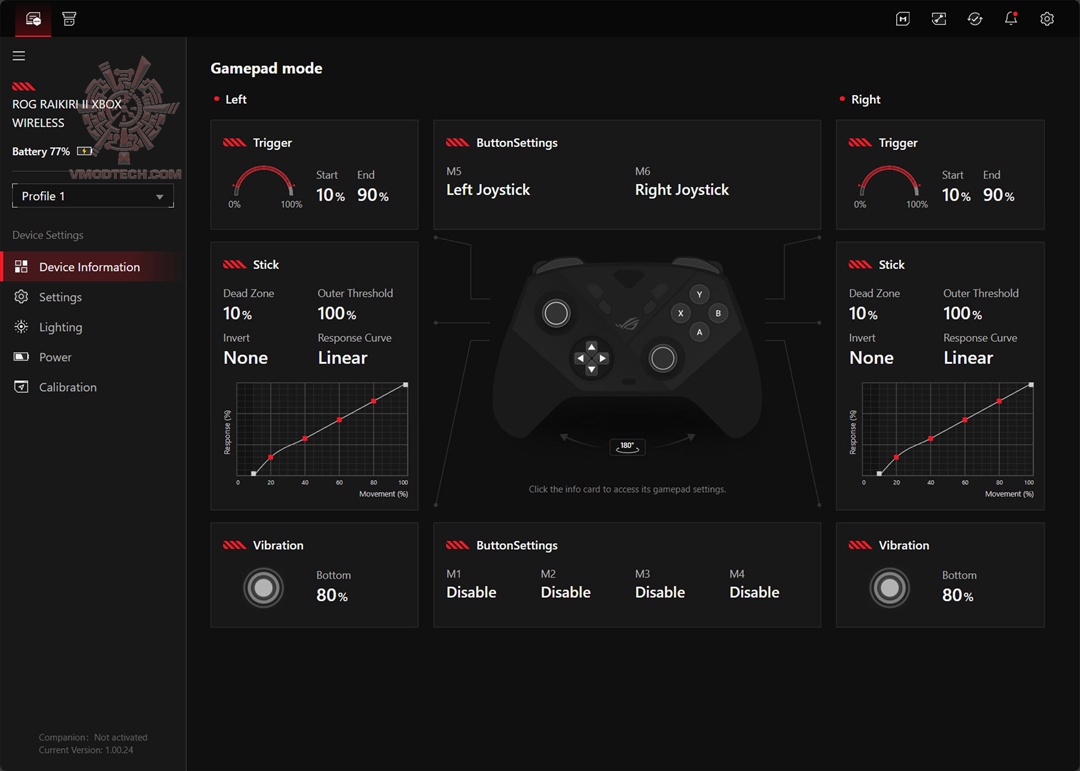The height and width of the screenshot is (771, 1080).
Task: Click the right vibration motor icon
Action: 889,588
